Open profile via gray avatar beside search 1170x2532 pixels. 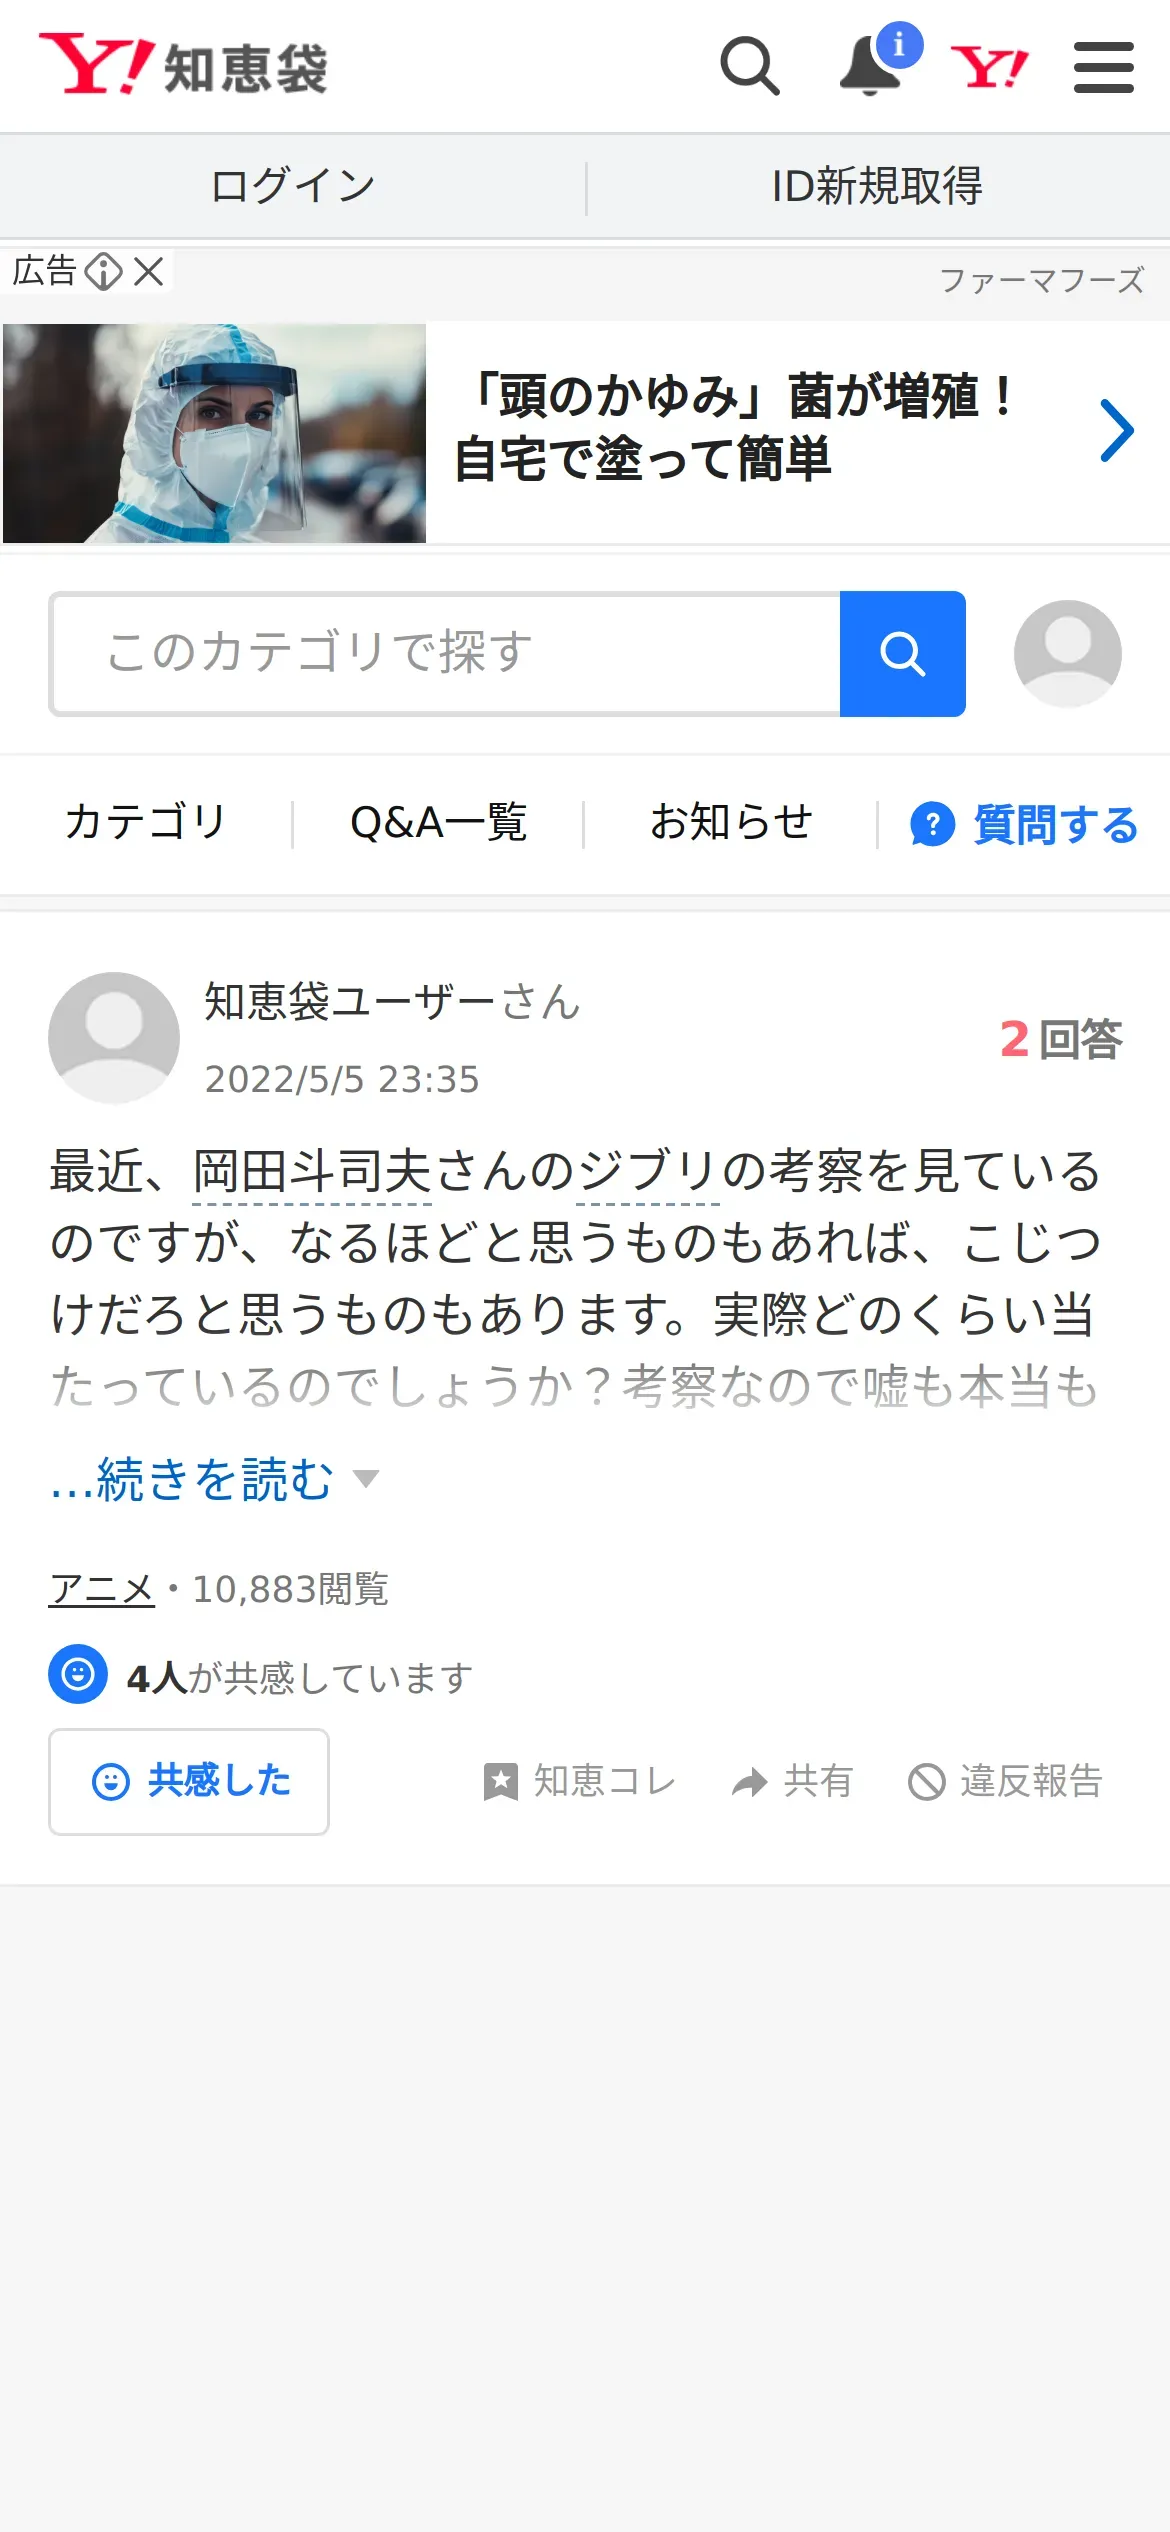click(x=1067, y=654)
